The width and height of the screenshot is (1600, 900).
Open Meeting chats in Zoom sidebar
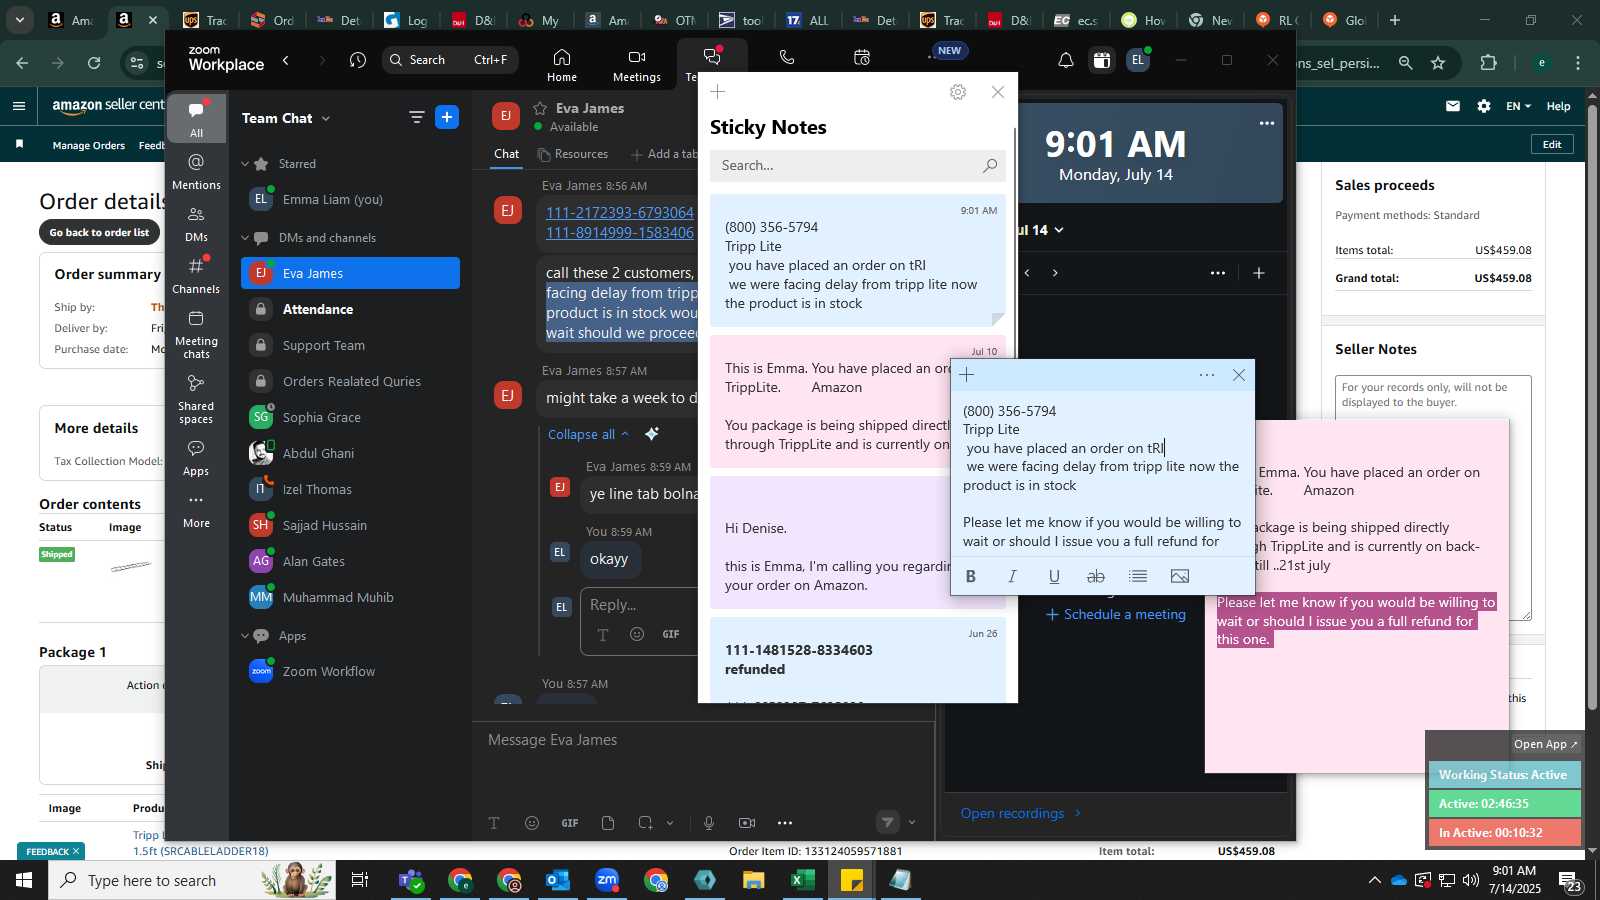click(x=196, y=334)
